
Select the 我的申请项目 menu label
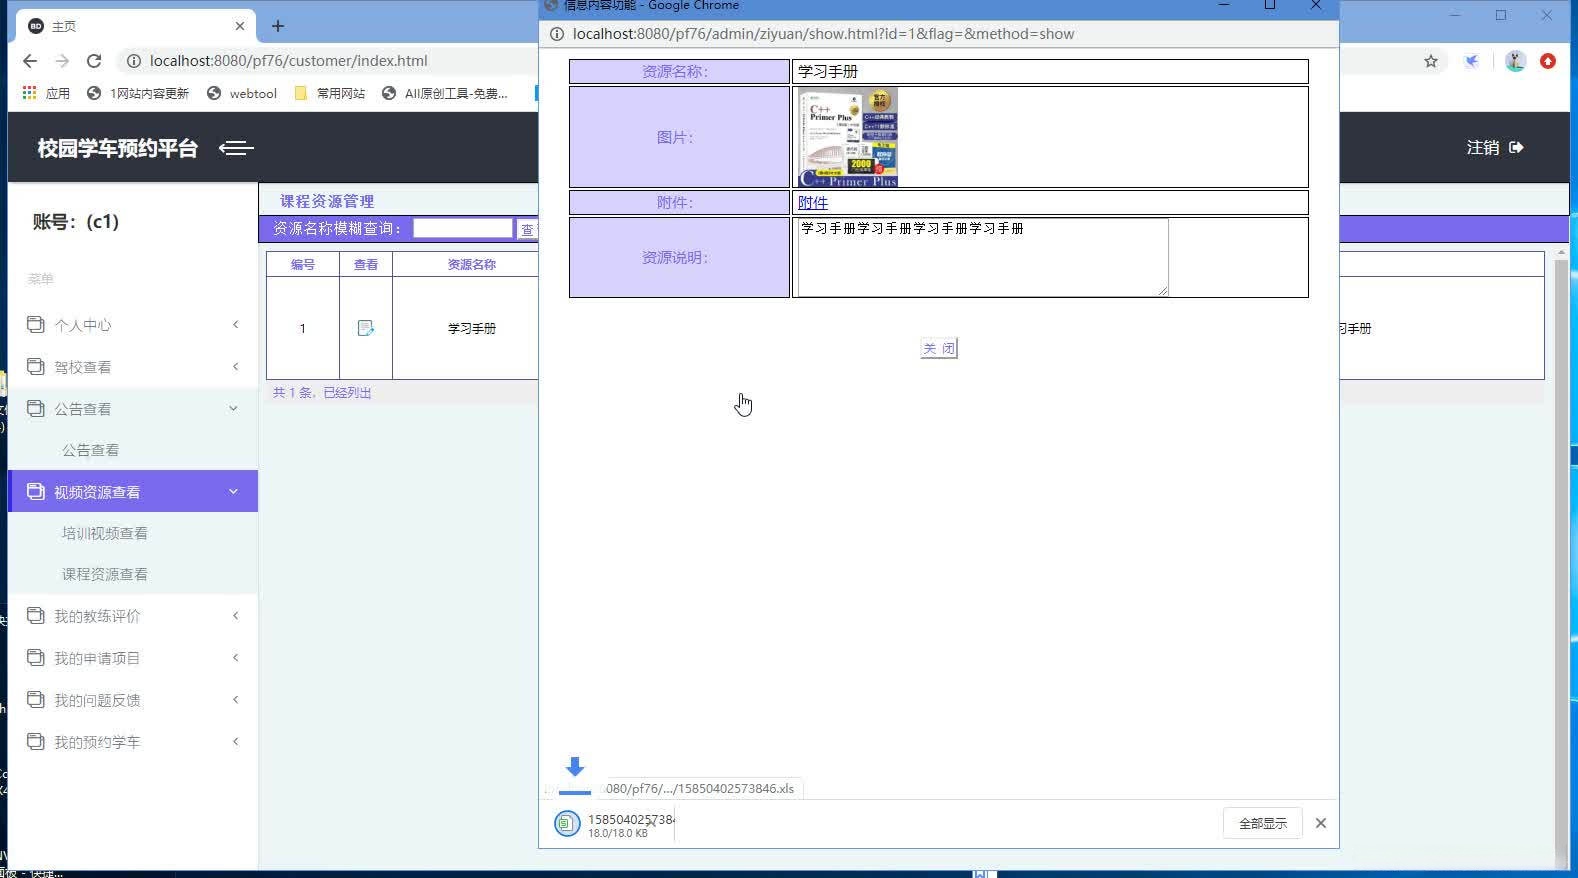(x=97, y=658)
